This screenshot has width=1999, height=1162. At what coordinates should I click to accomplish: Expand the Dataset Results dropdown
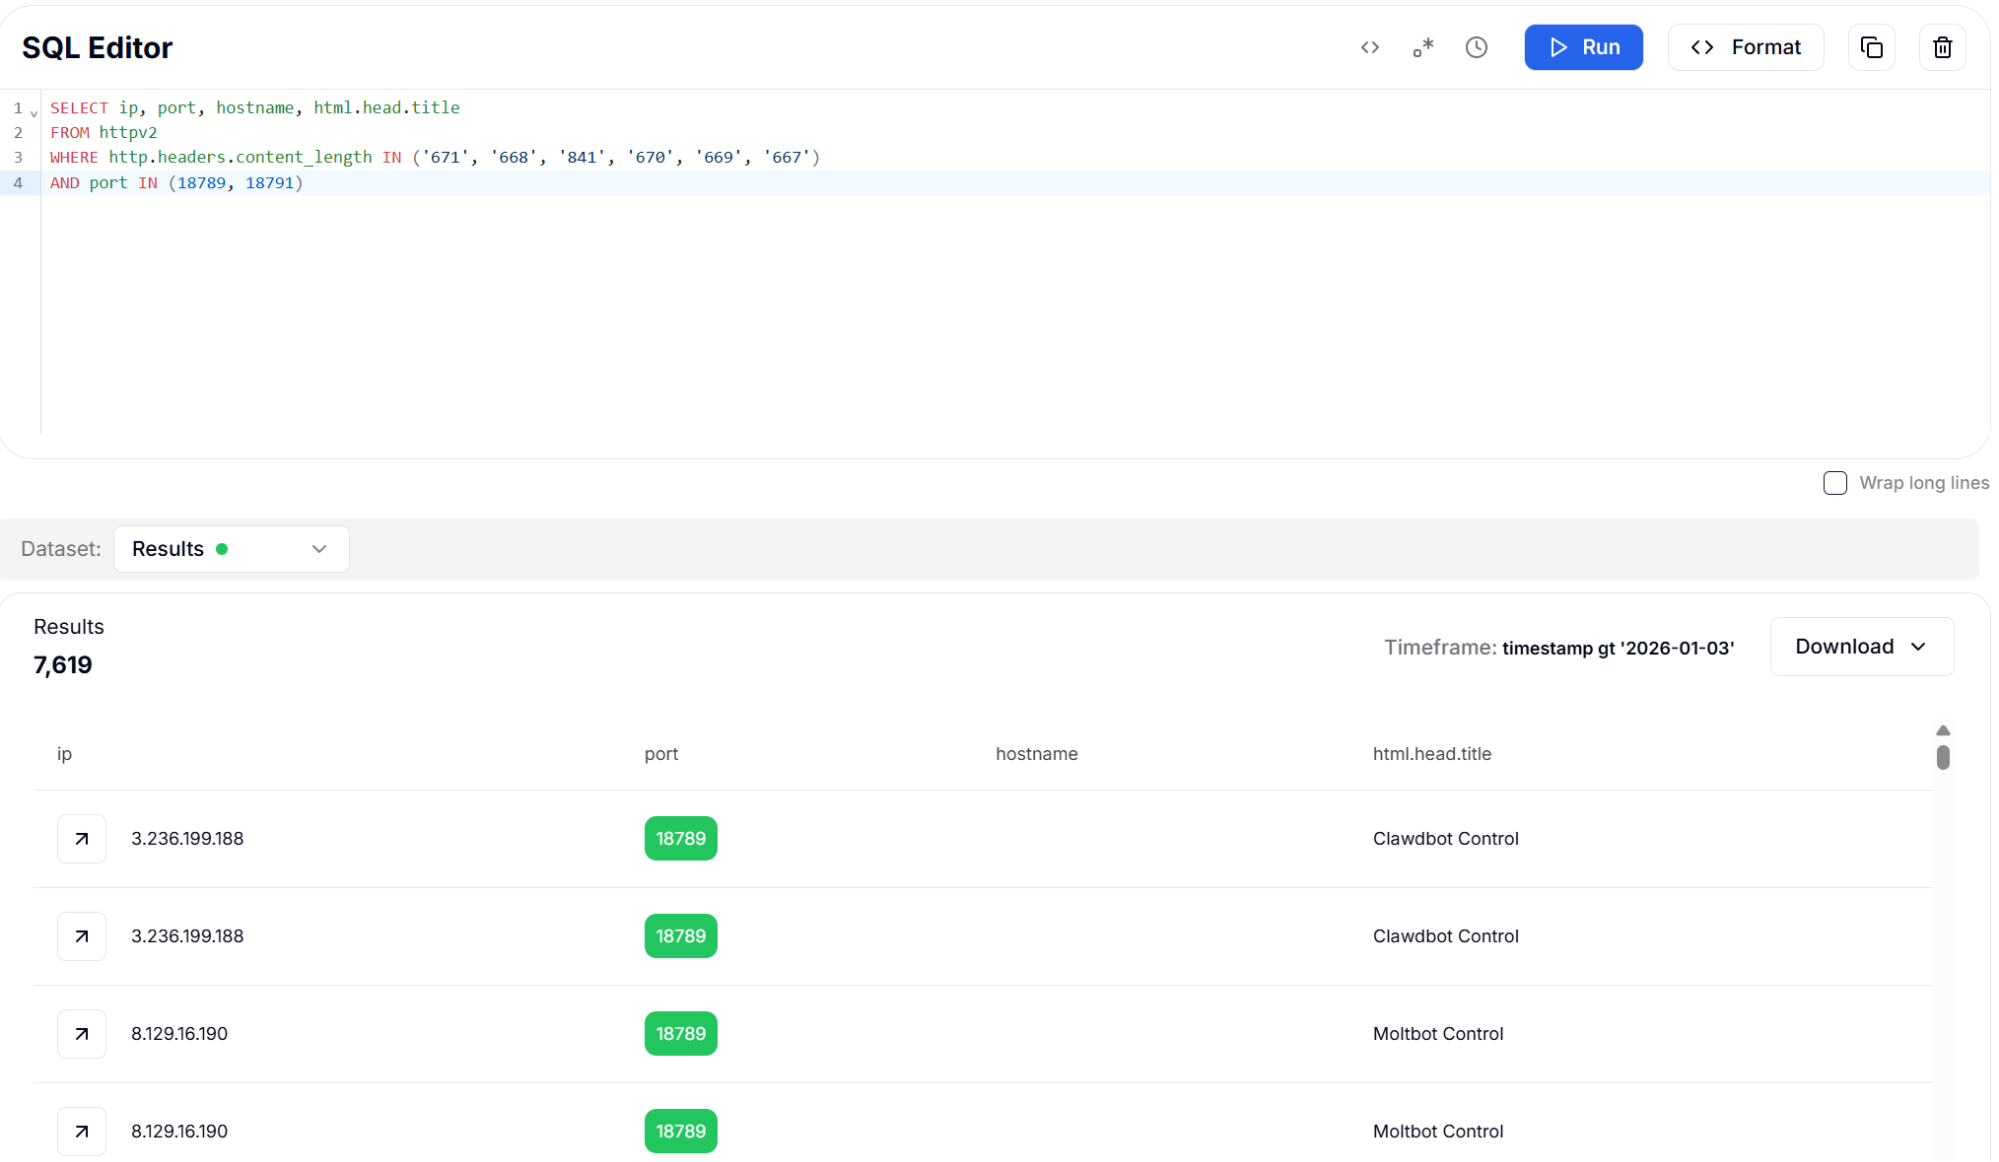(231, 549)
